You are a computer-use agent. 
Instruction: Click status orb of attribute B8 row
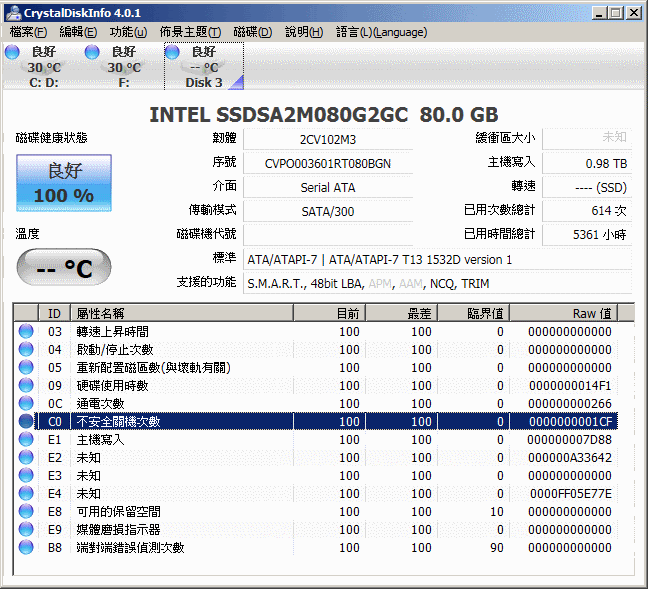click(26, 547)
